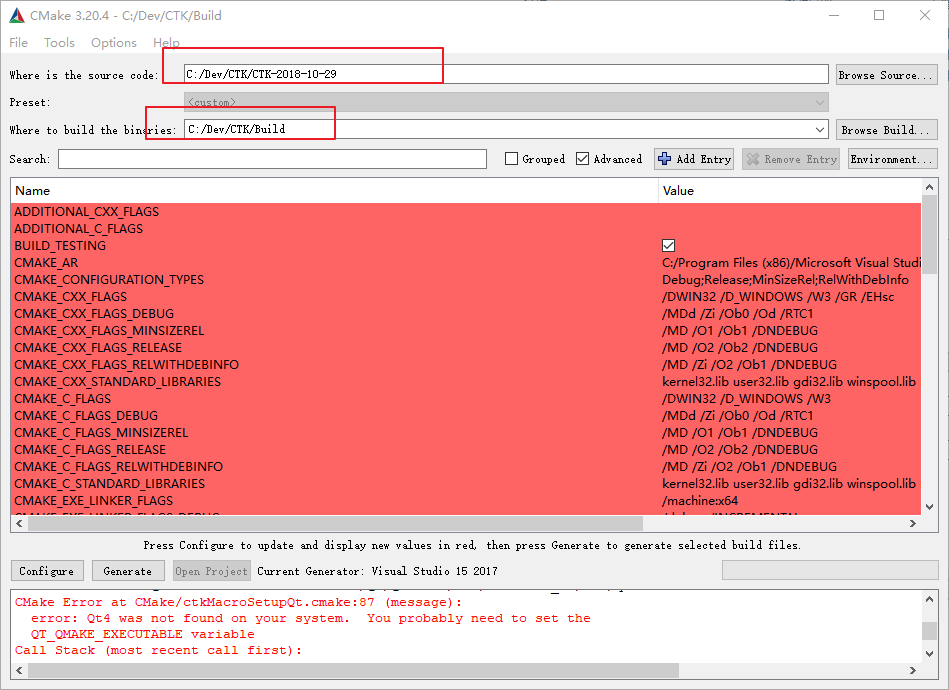Select the ADDITIONAL_C_FLAGS row
This screenshot has height=690, width=949.
[465, 229]
